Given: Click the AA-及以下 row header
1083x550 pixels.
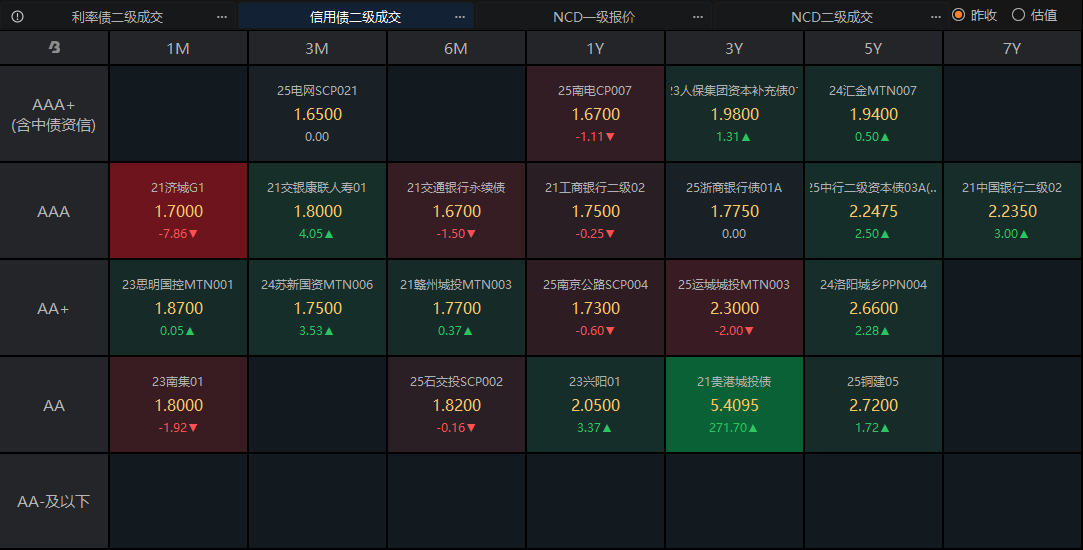Looking at the screenshot, I should click(x=54, y=501).
